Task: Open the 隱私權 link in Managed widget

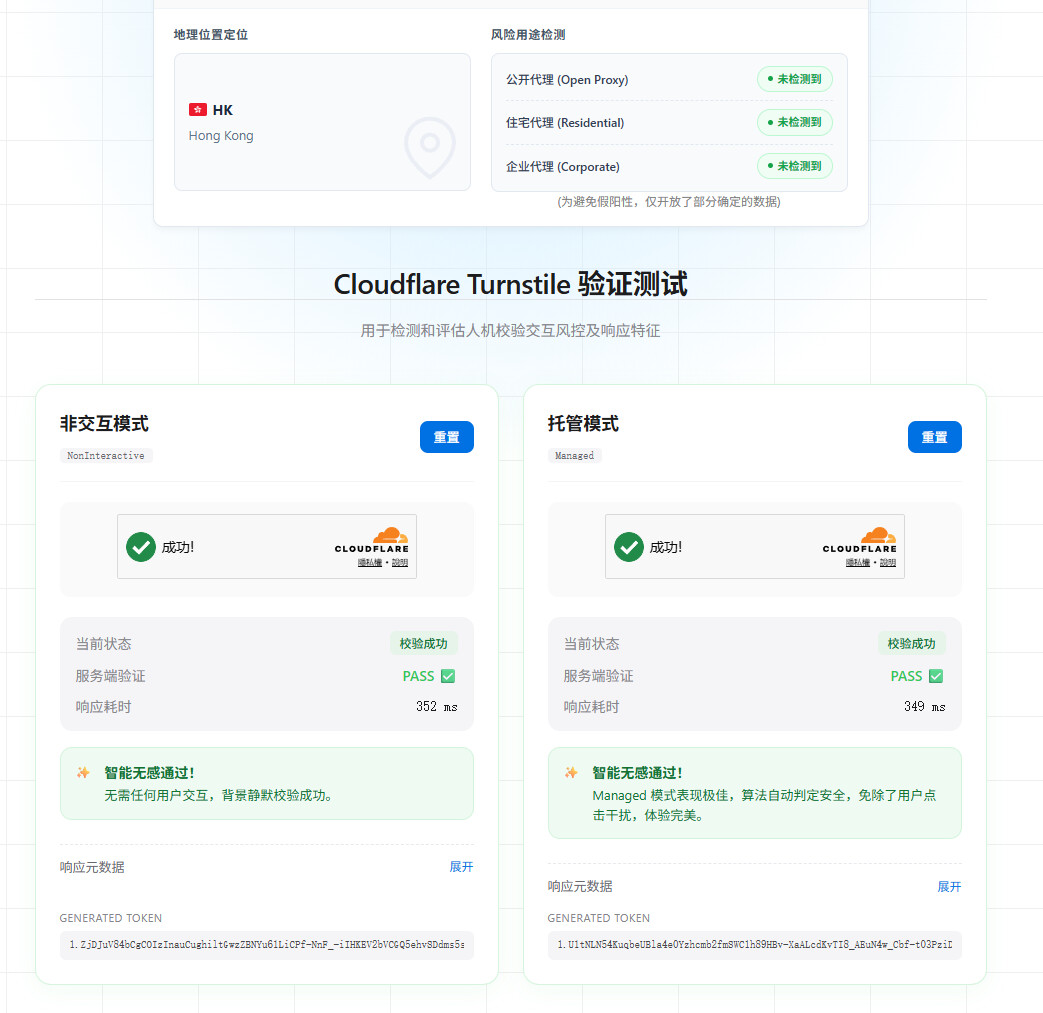Action: (x=857, y=563)
